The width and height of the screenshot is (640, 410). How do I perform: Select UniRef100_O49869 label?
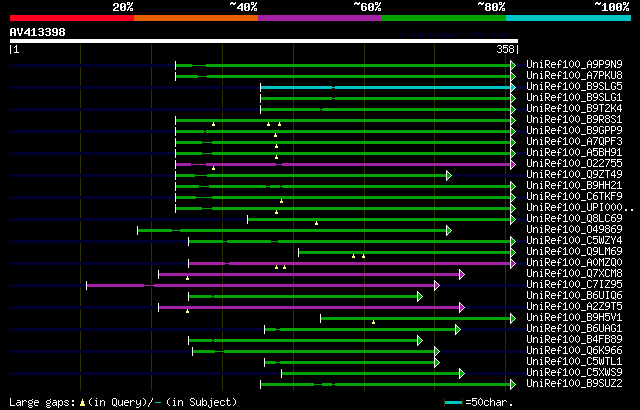[574, 230]
